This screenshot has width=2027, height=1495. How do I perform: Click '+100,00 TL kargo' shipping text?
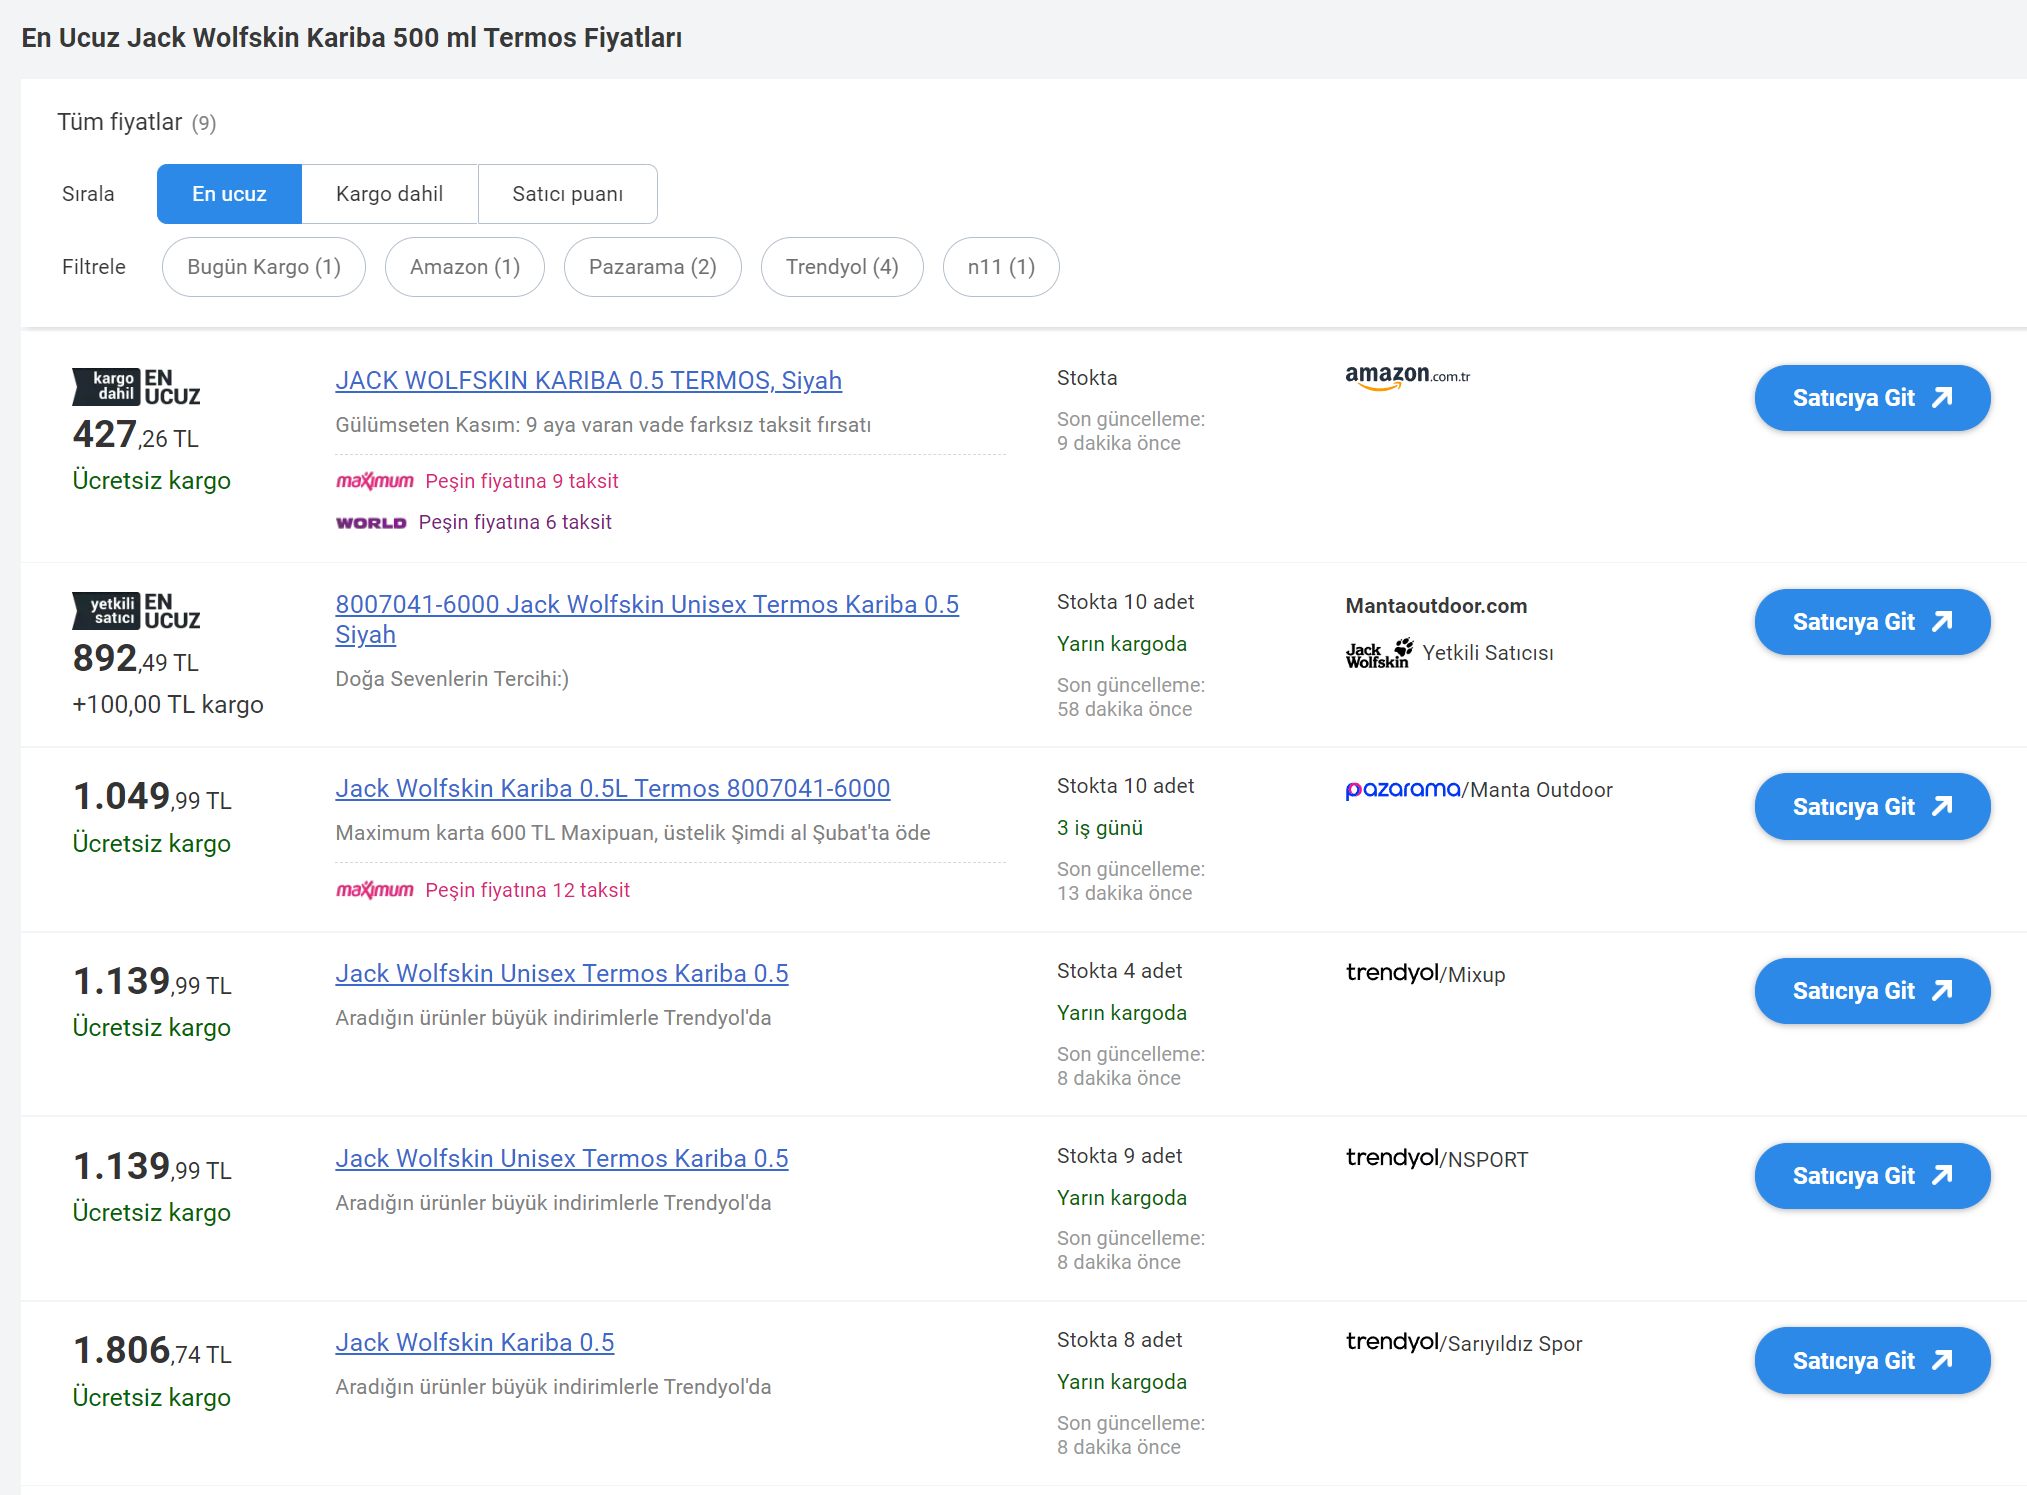(168, 705)
